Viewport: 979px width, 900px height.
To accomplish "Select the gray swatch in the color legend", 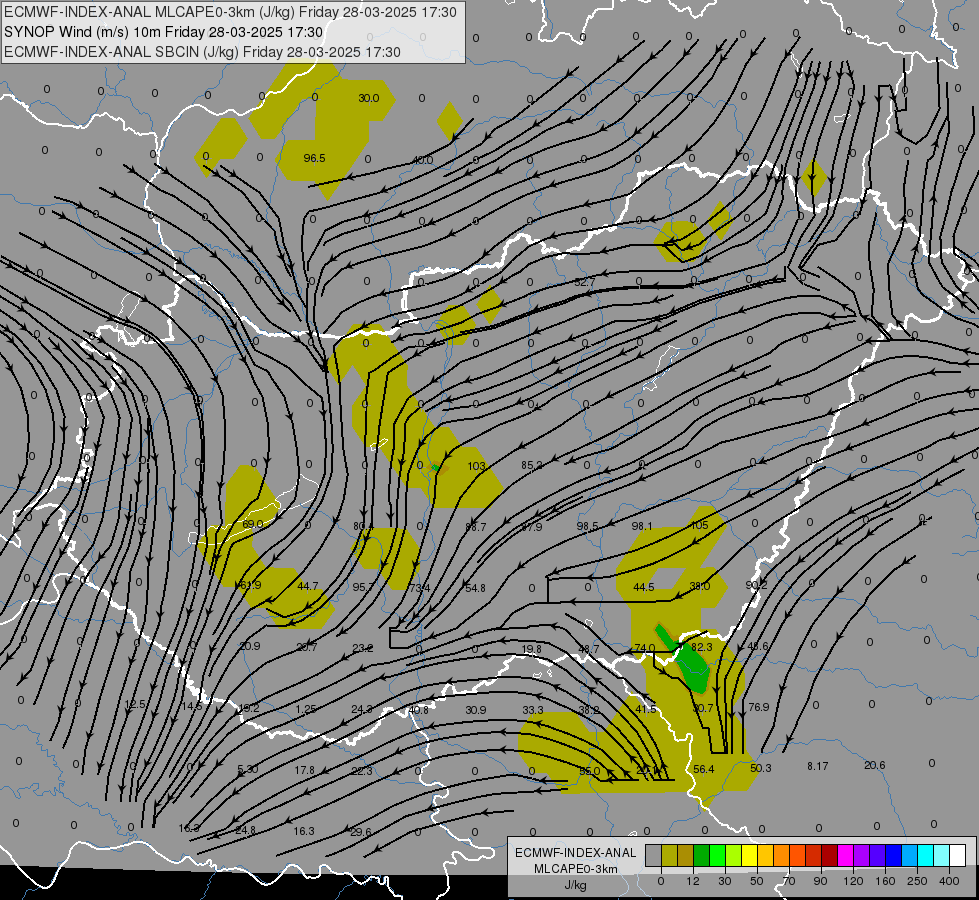I will tap(653, 856).
